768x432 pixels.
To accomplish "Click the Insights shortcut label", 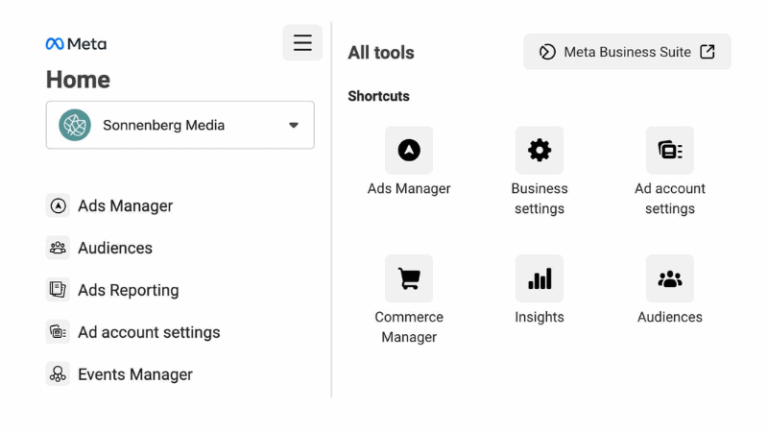I will pos(539,317).
